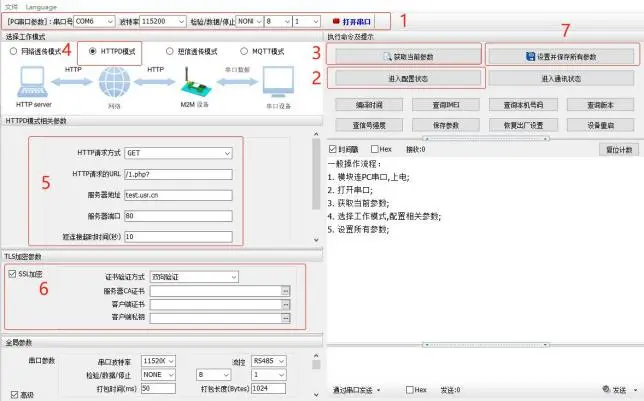Click the 打包时间(ms) input field
The height and width of the screenshot is (401, 644).
[158, 388]
